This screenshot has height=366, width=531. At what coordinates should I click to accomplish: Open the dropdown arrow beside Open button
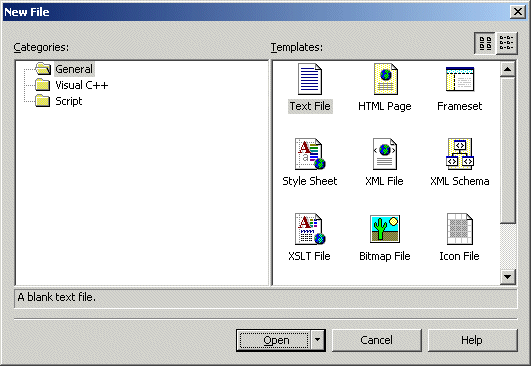point(317,340)
